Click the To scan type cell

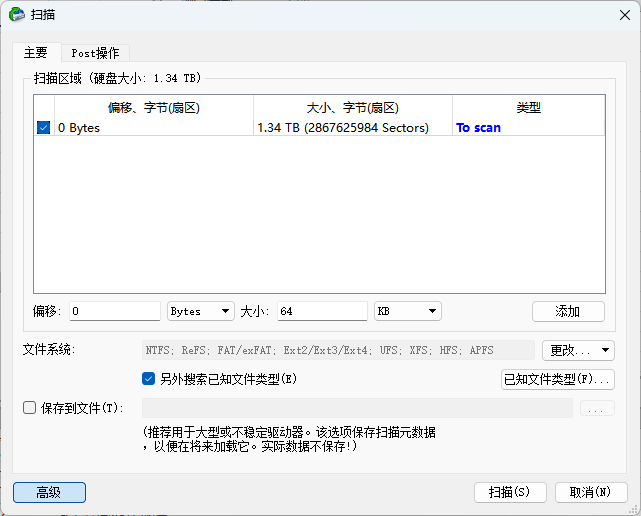coord(529,128)
